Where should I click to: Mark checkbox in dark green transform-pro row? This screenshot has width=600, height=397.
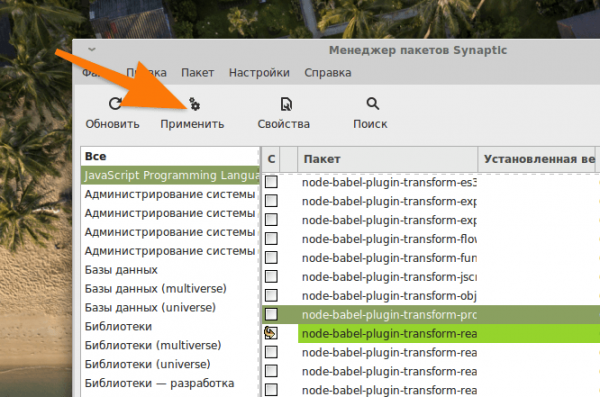[271, 314]
